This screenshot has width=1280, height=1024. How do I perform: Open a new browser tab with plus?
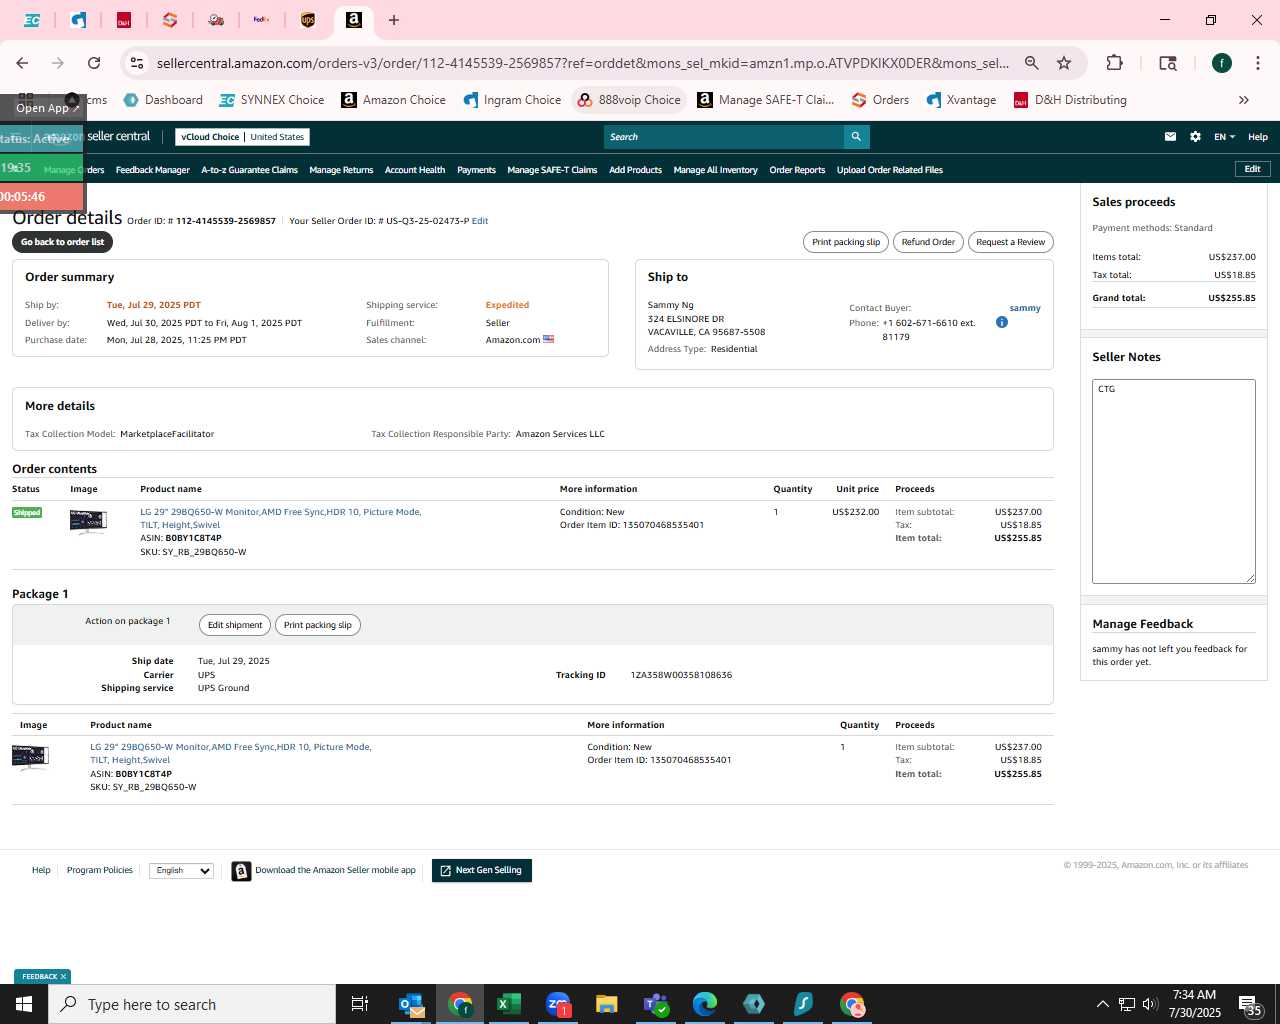coord(394,20)
